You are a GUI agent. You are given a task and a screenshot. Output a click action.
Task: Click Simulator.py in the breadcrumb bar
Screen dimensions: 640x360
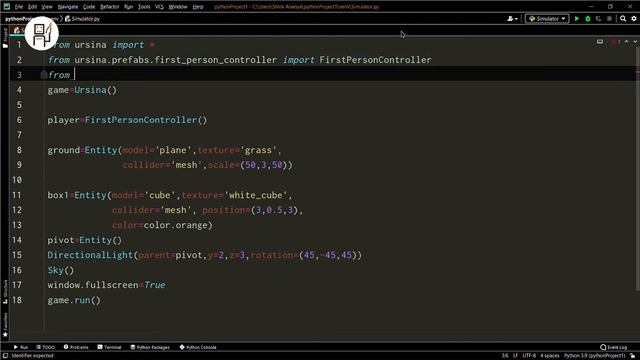(82, 19)
